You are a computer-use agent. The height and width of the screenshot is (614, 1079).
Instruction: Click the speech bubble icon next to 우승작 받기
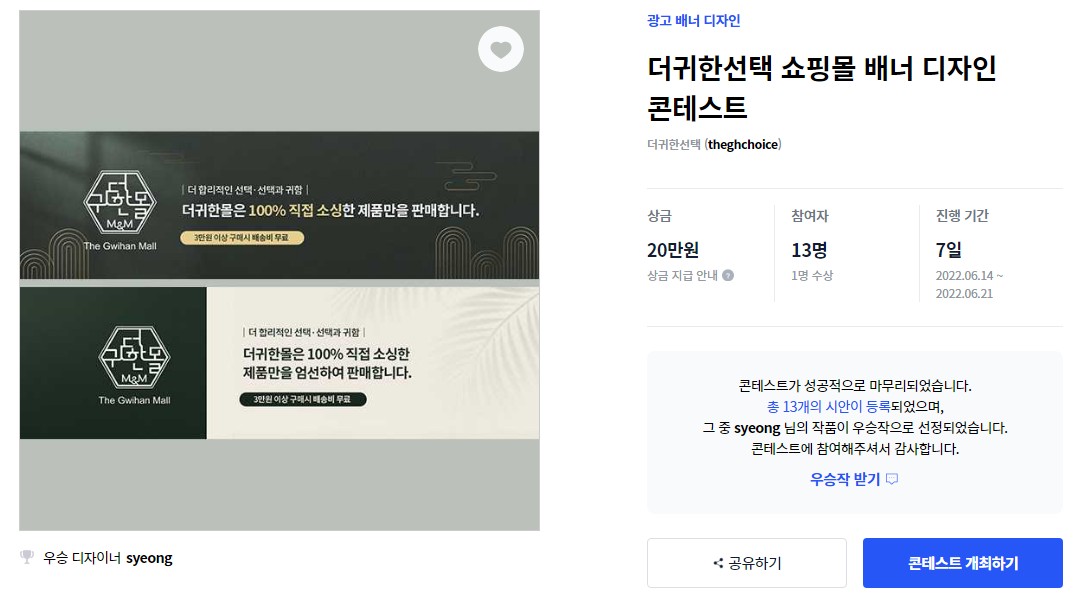point(892,478)
